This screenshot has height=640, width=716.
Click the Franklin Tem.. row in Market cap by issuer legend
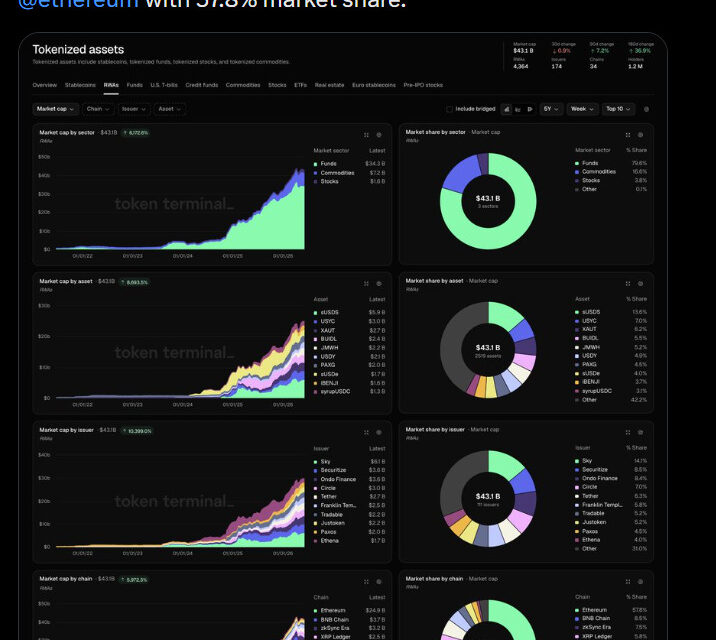[349, 505]
